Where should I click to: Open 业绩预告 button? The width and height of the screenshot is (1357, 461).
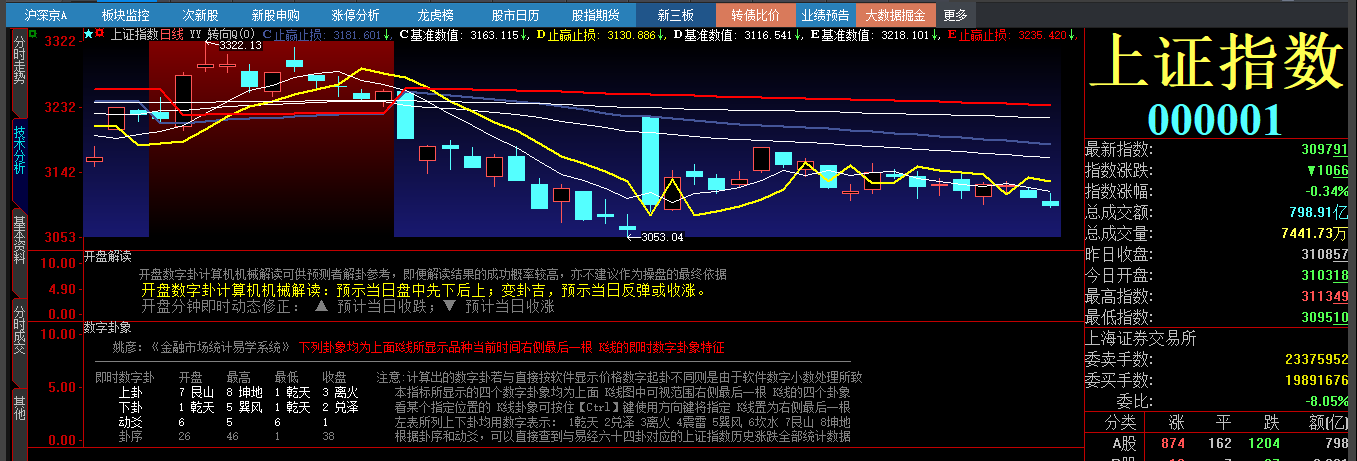(825, 15)
